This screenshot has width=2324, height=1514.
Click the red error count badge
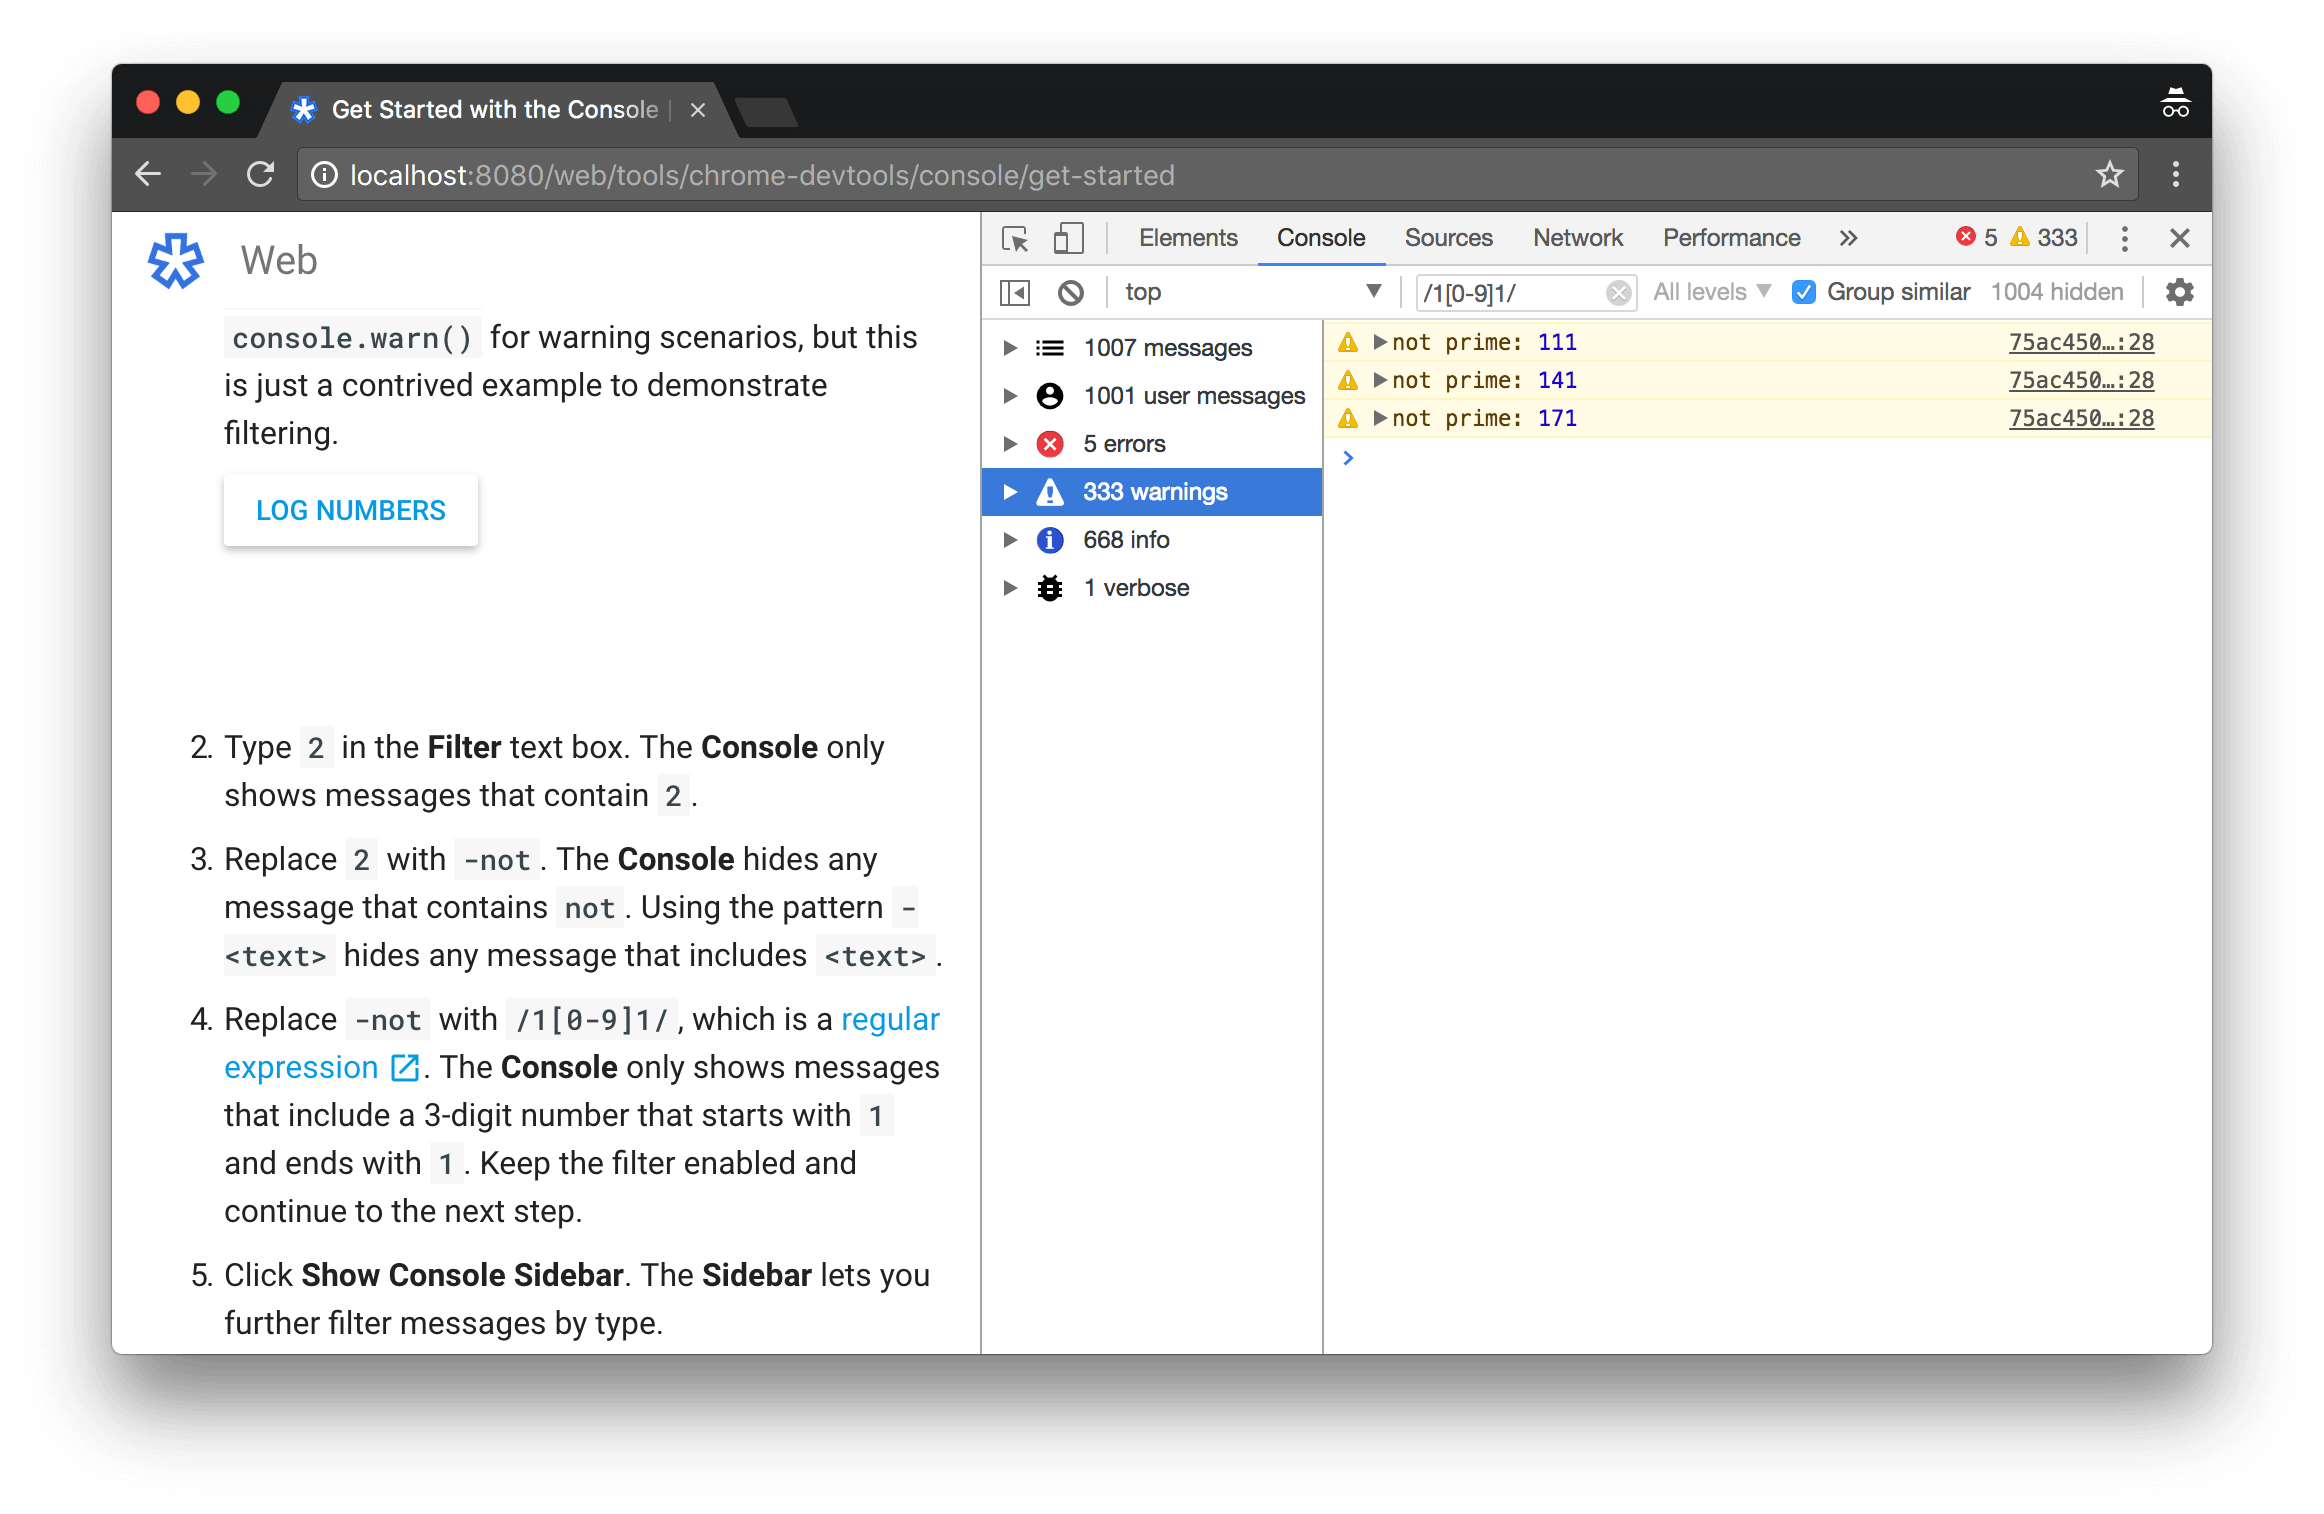pyautogui.click(x=1975, y=237)
